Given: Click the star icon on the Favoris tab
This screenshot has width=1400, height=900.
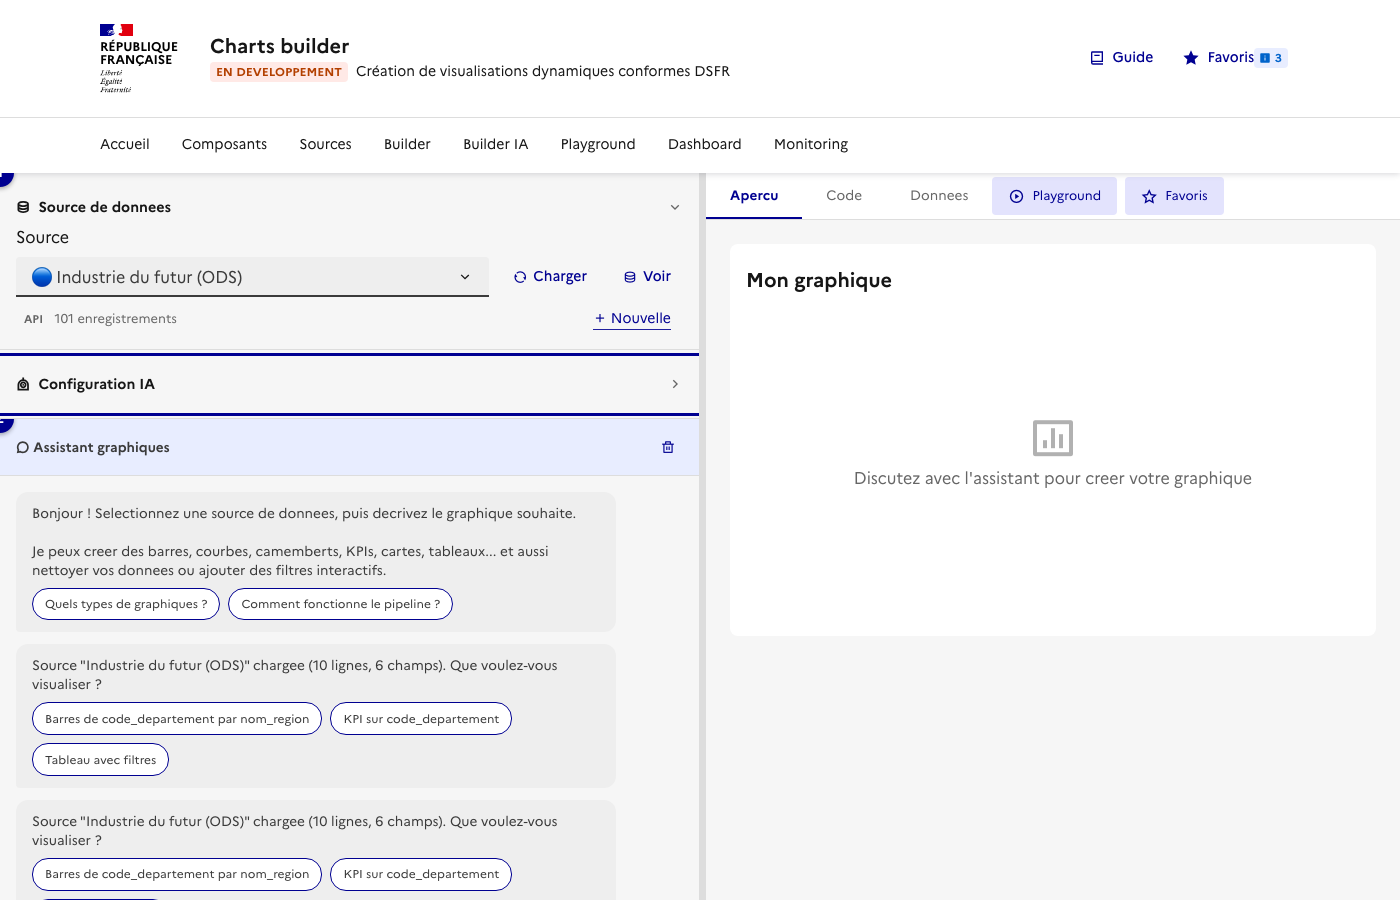Looking at the screenshot, I should coord(1148,196).
